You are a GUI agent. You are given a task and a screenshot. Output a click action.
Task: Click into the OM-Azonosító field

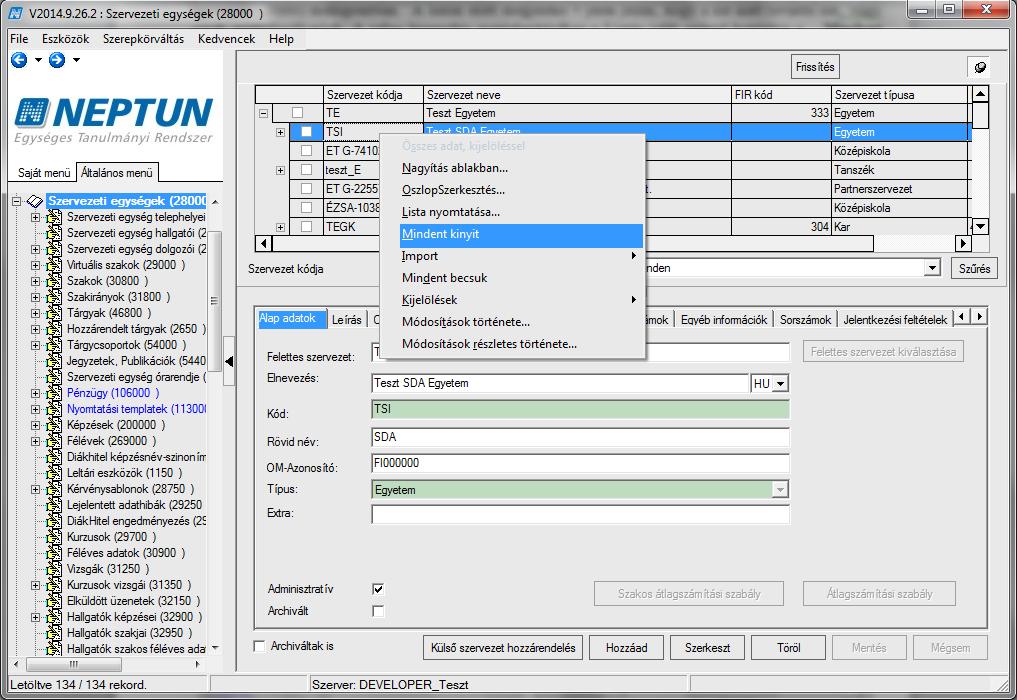point(580,463)
